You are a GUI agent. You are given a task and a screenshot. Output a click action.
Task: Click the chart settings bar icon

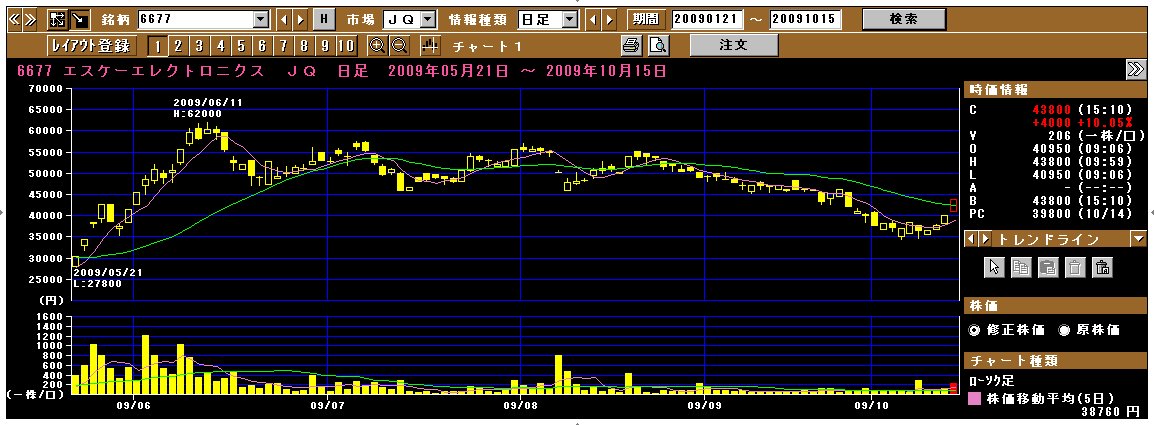[x=430, y=46]
